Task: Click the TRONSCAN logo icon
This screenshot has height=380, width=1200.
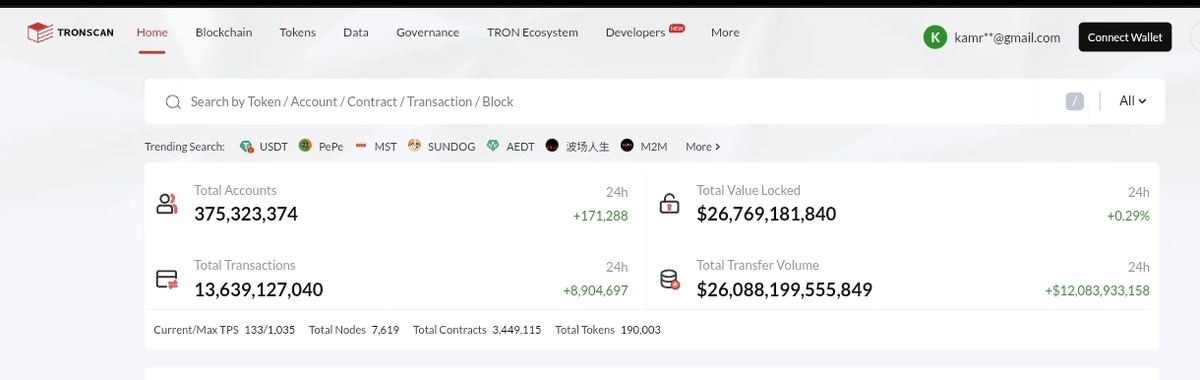Action: pyautogui.click(x=39, y=33)
